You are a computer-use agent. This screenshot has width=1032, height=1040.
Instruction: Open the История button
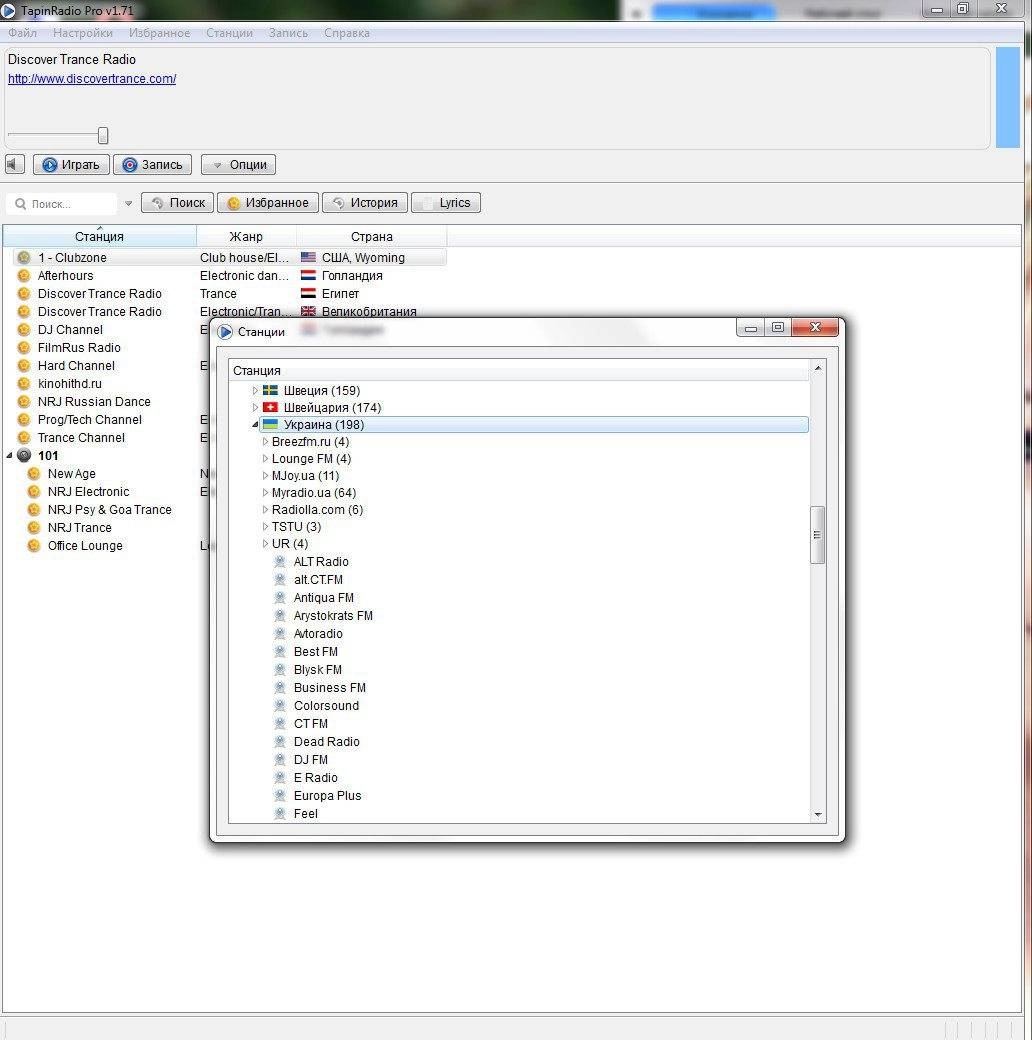[x=365, y=202]
